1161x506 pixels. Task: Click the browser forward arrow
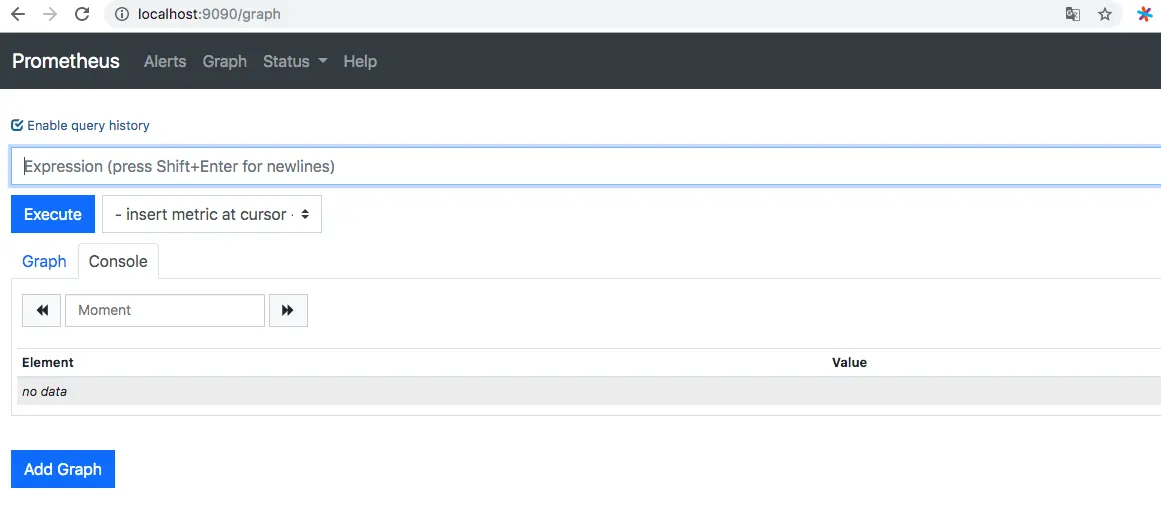pos(50,15)
